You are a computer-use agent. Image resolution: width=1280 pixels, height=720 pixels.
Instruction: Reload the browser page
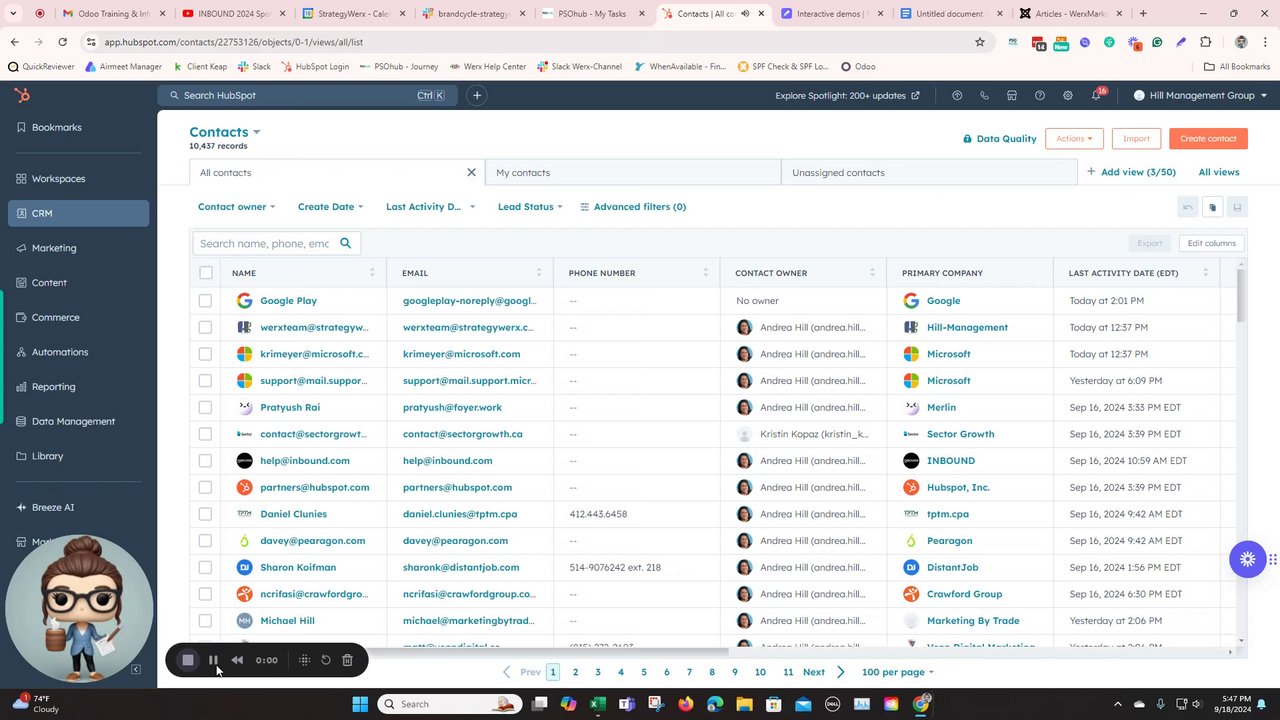click(x=62, y=42)
